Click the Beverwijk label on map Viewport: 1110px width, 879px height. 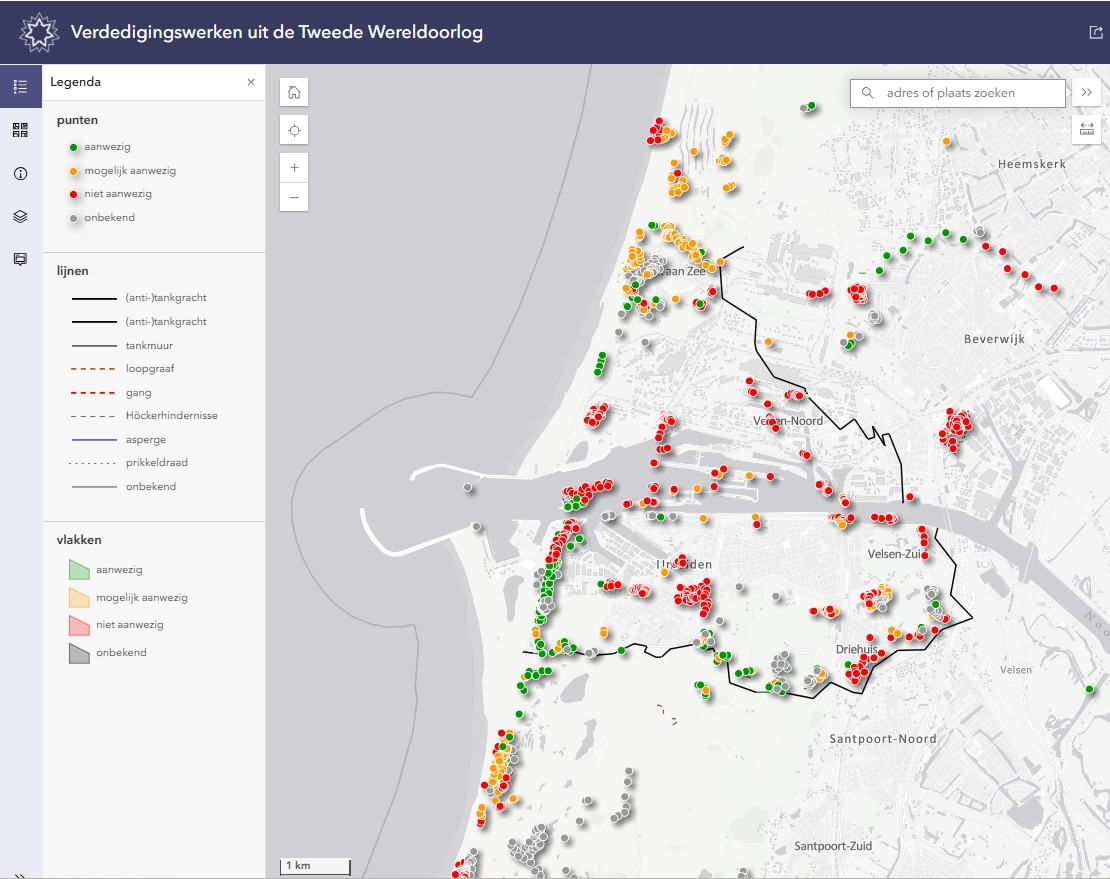[994, 339]
